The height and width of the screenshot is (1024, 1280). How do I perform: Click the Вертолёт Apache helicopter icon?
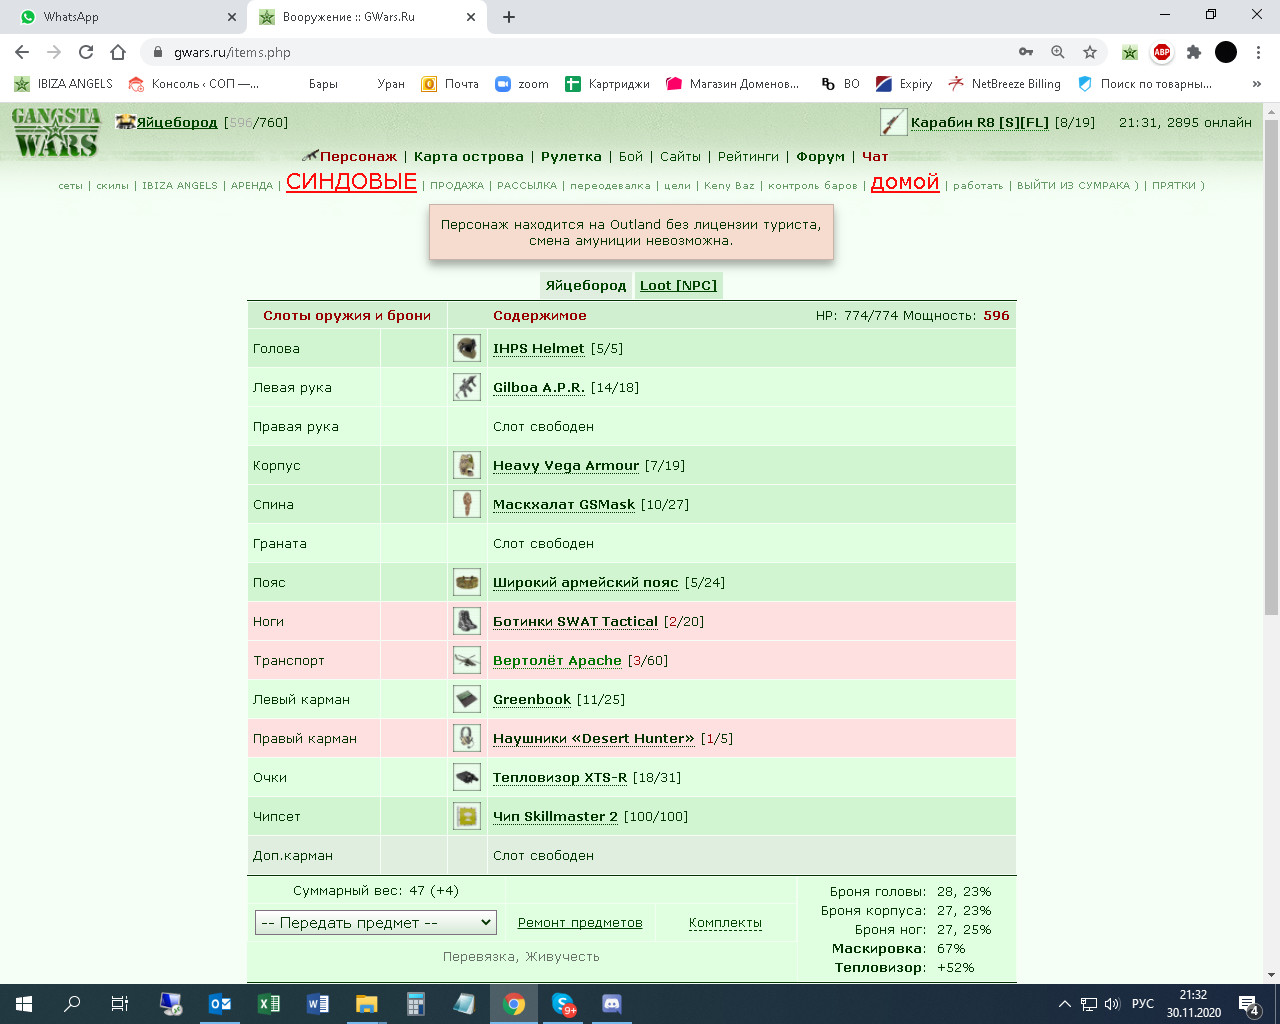click(x=467, y=660)
